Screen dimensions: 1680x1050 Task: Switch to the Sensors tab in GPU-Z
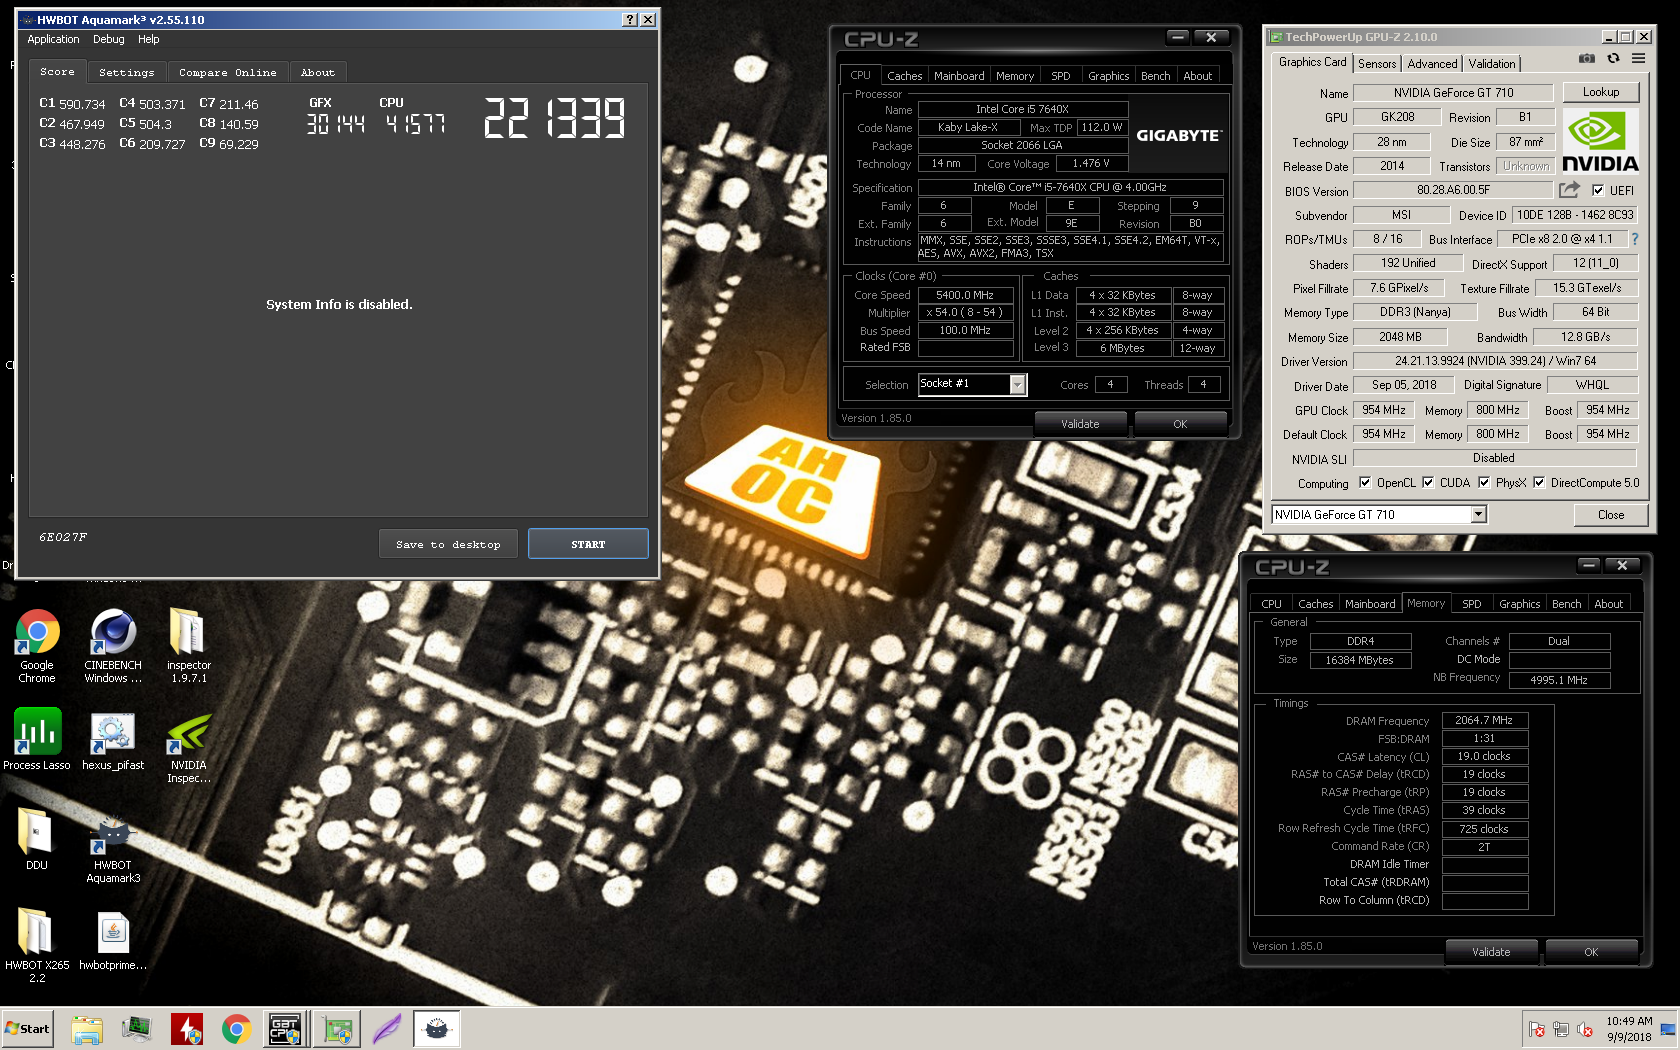click(1377, 64)
